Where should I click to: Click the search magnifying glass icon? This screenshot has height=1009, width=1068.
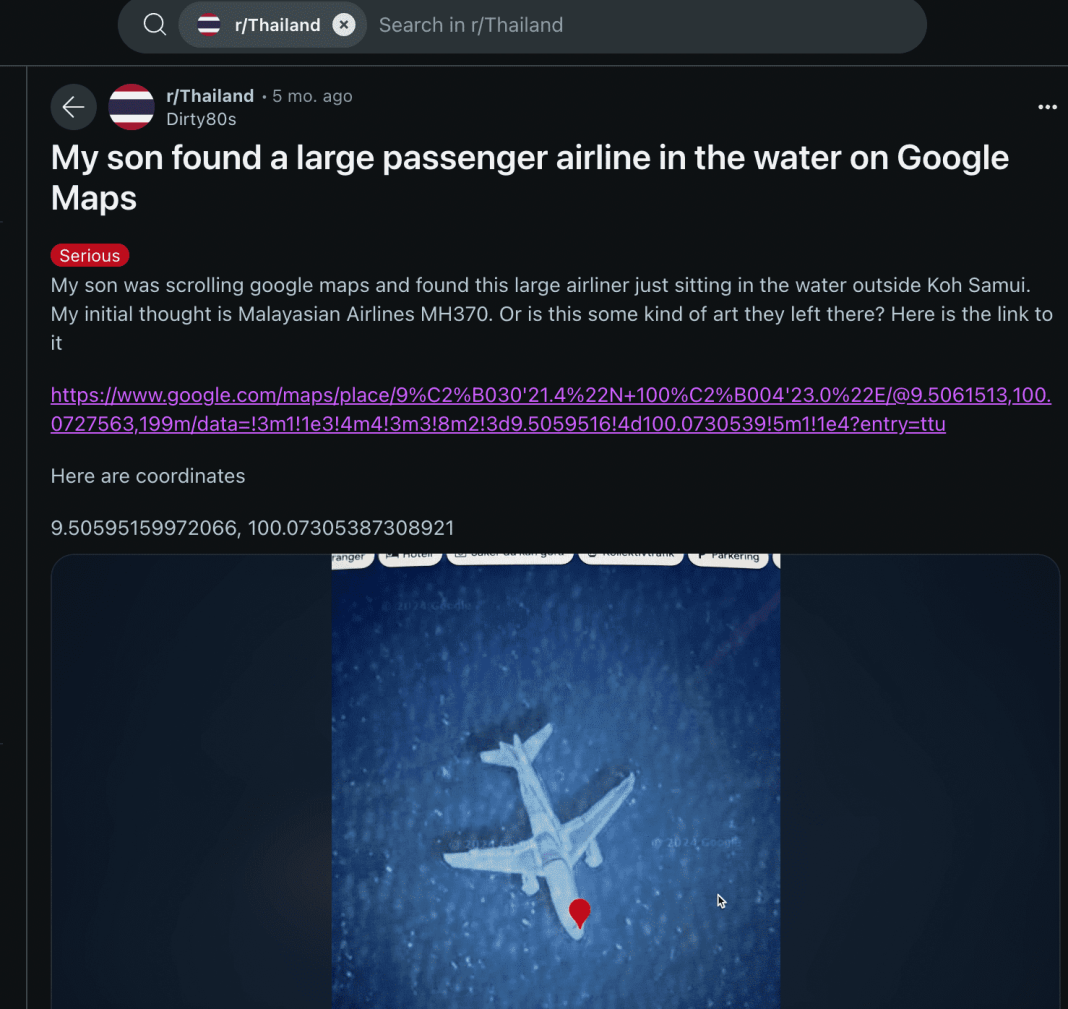tap(154, 24)
